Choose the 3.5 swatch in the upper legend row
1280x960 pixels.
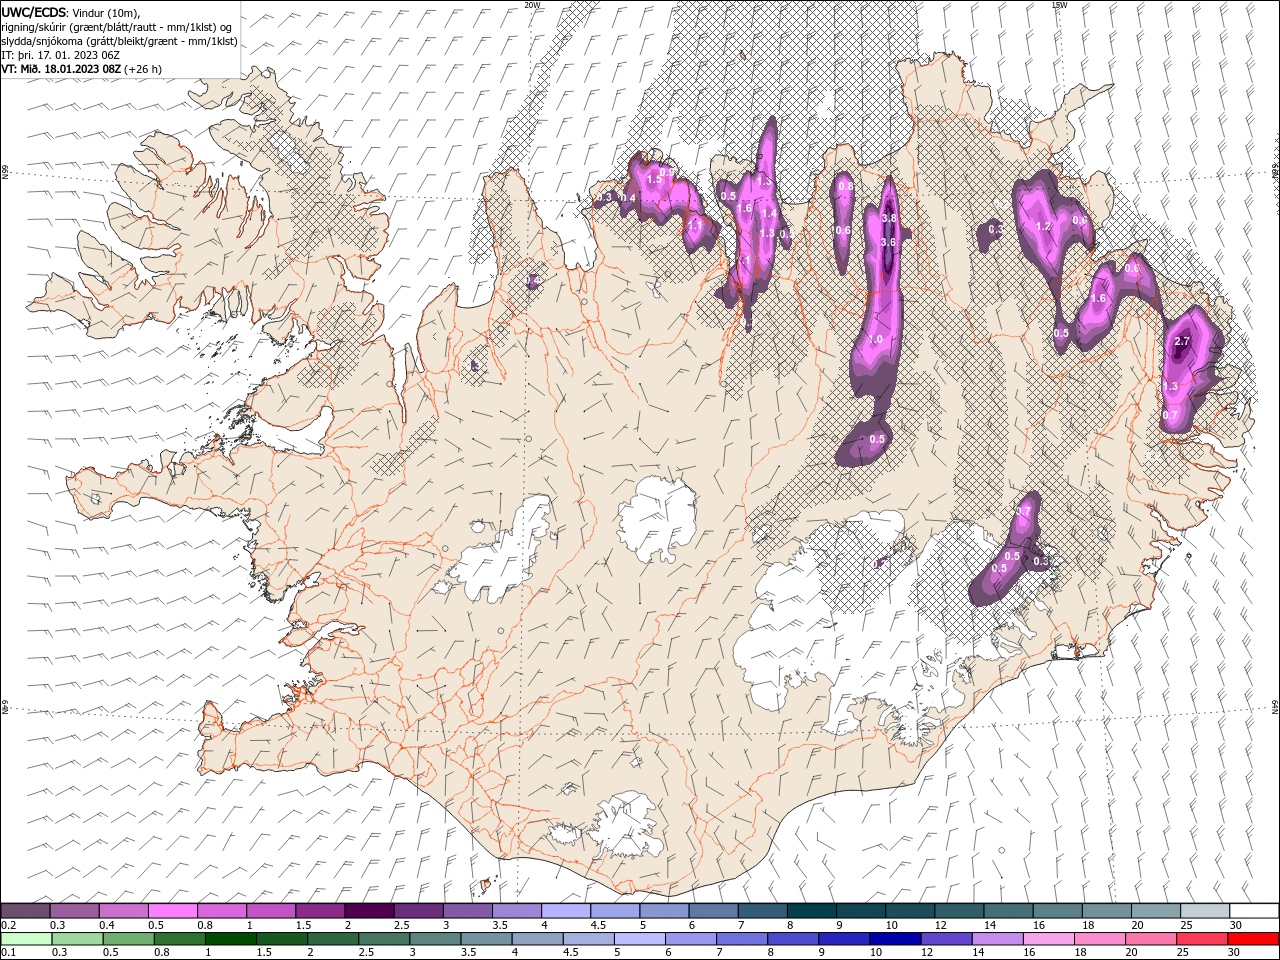point(516,911)
